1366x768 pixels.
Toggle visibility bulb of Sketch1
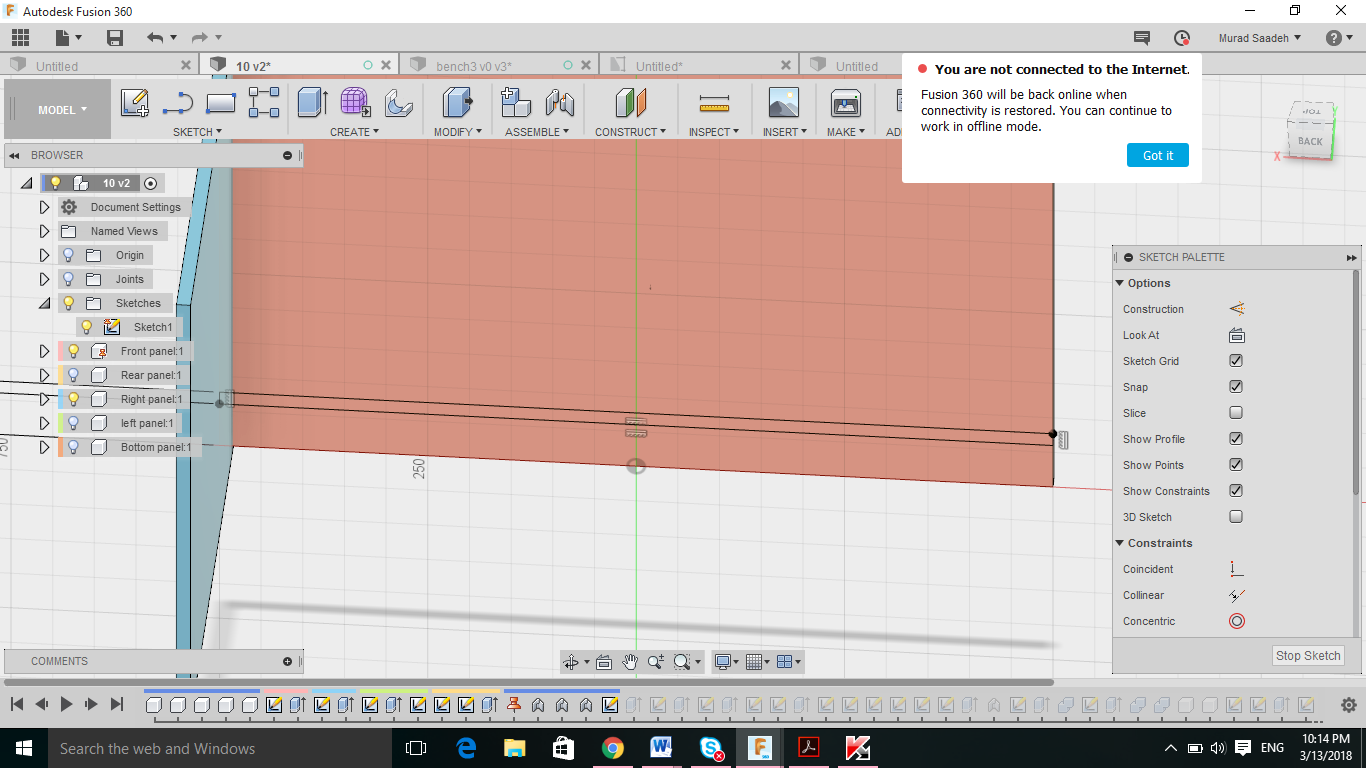tap(87, 327)
